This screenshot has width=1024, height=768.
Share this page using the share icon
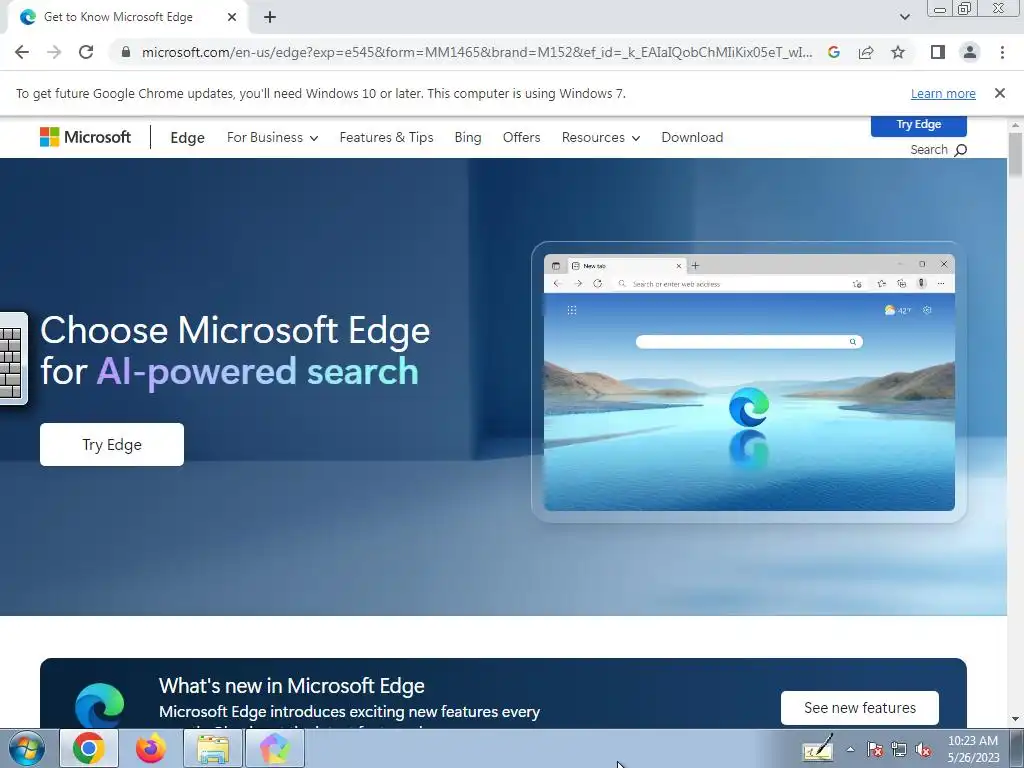point(866,52)
